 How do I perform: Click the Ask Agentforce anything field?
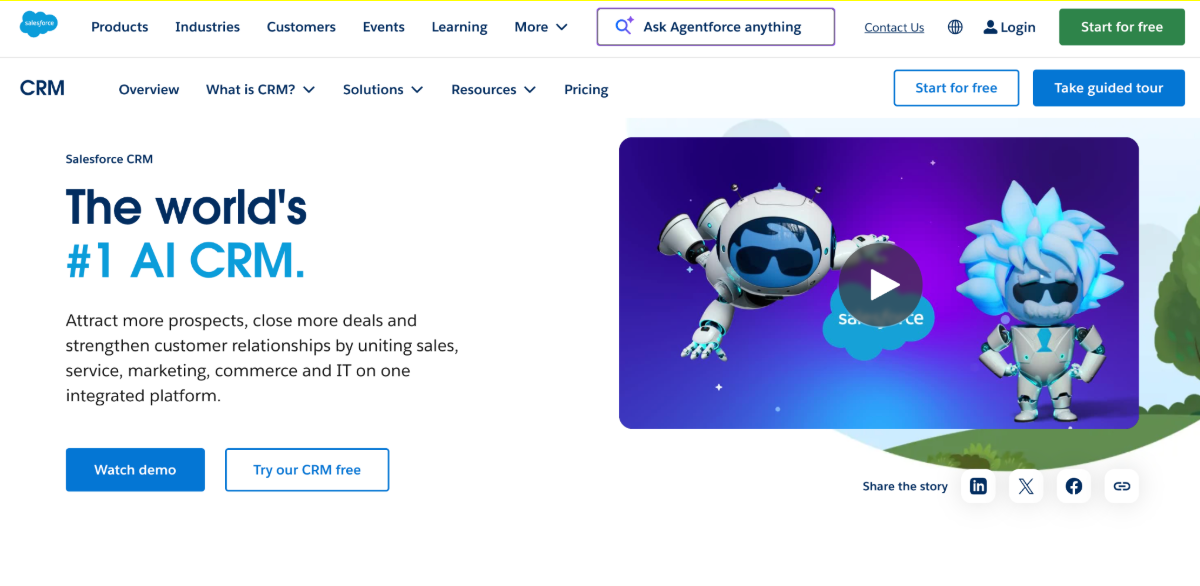click(x=716, y=27)
